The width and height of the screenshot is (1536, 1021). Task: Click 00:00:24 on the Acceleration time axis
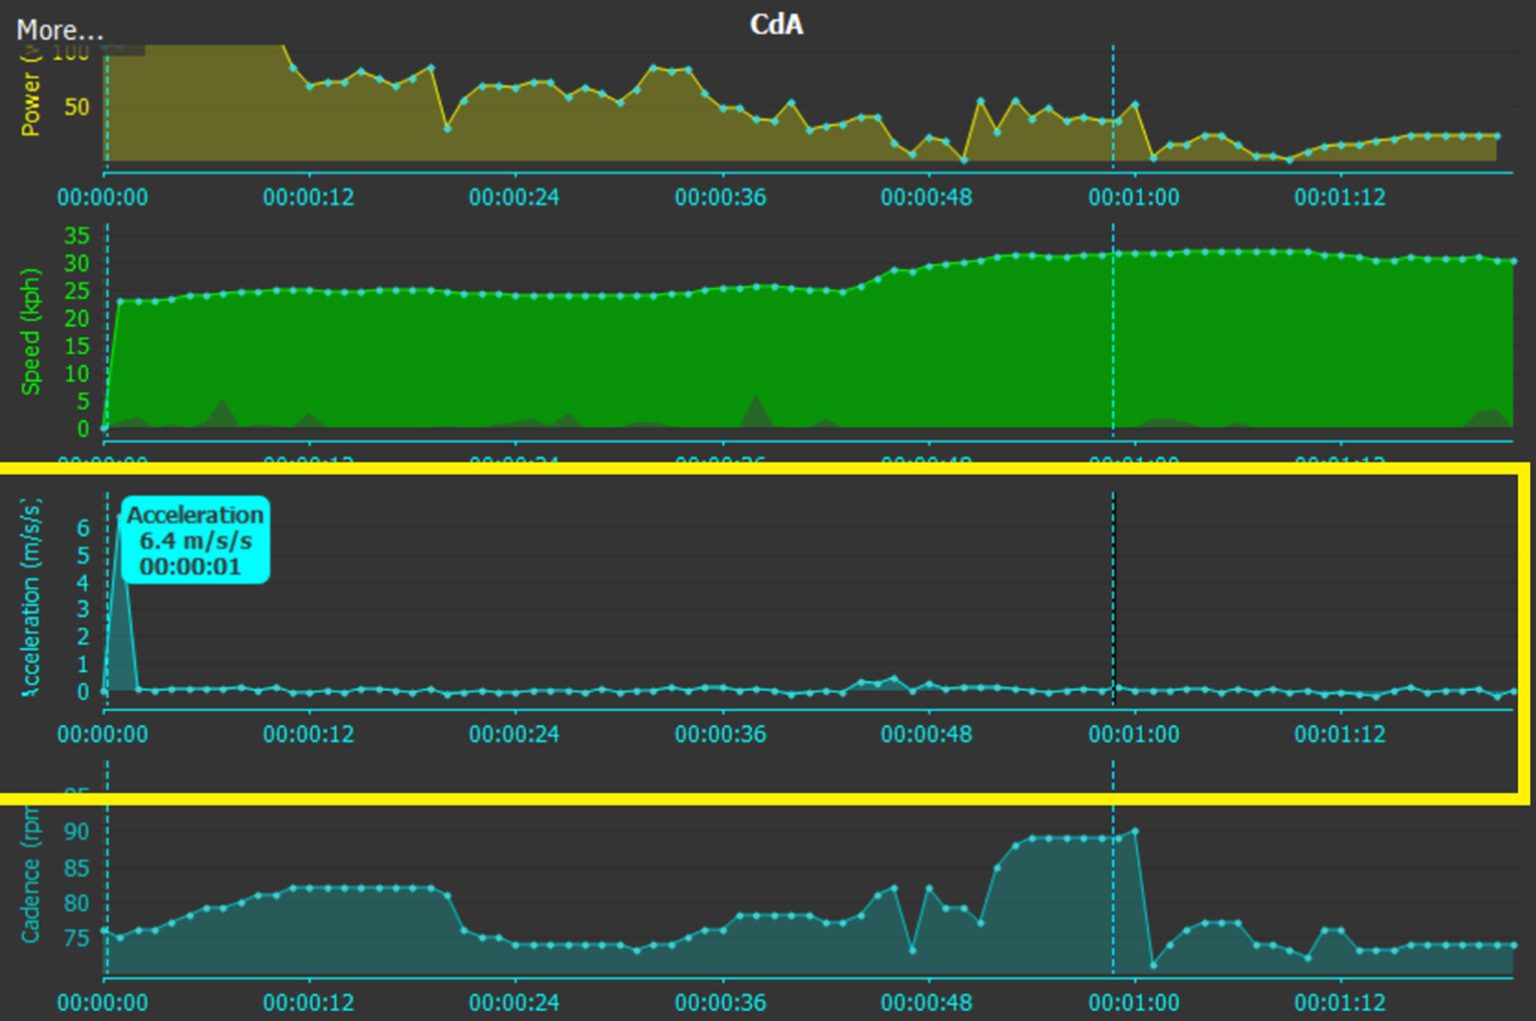514,734
